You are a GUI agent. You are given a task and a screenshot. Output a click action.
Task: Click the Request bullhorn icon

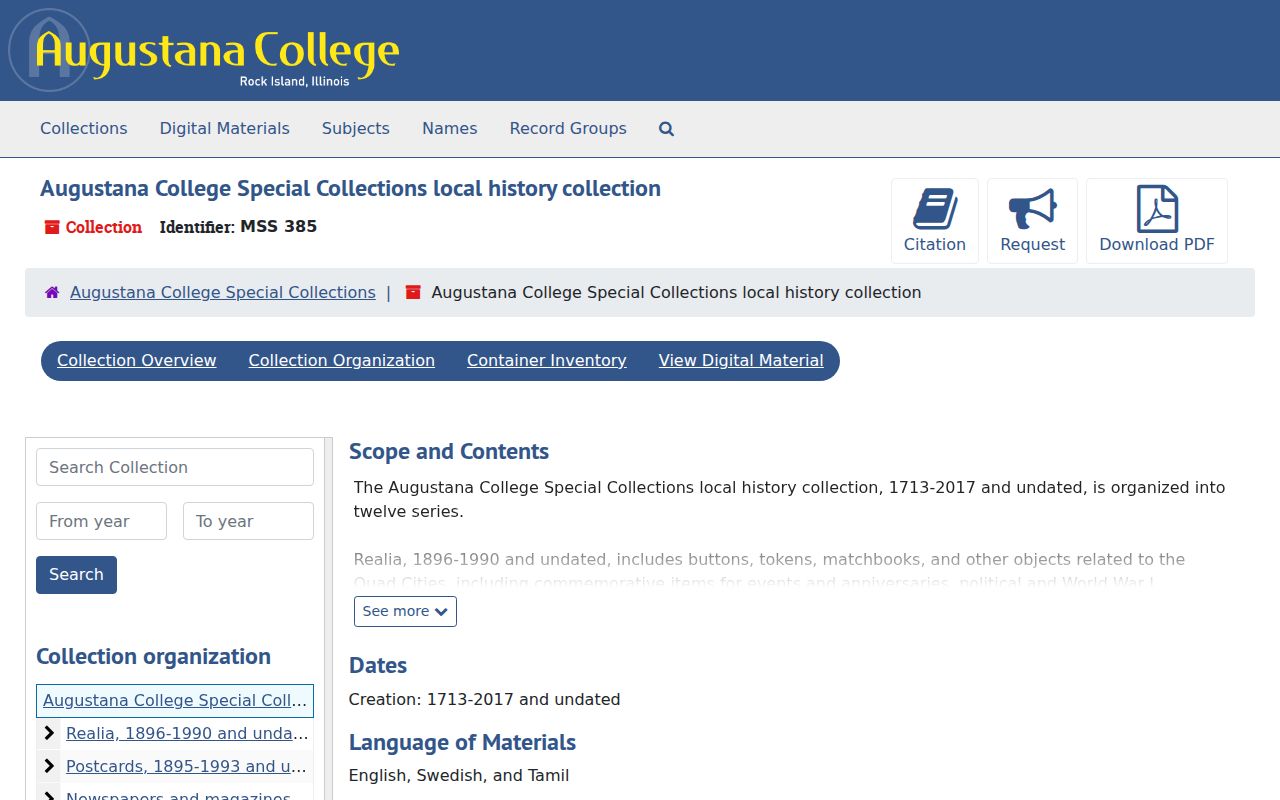click(x=1033, y=209)
